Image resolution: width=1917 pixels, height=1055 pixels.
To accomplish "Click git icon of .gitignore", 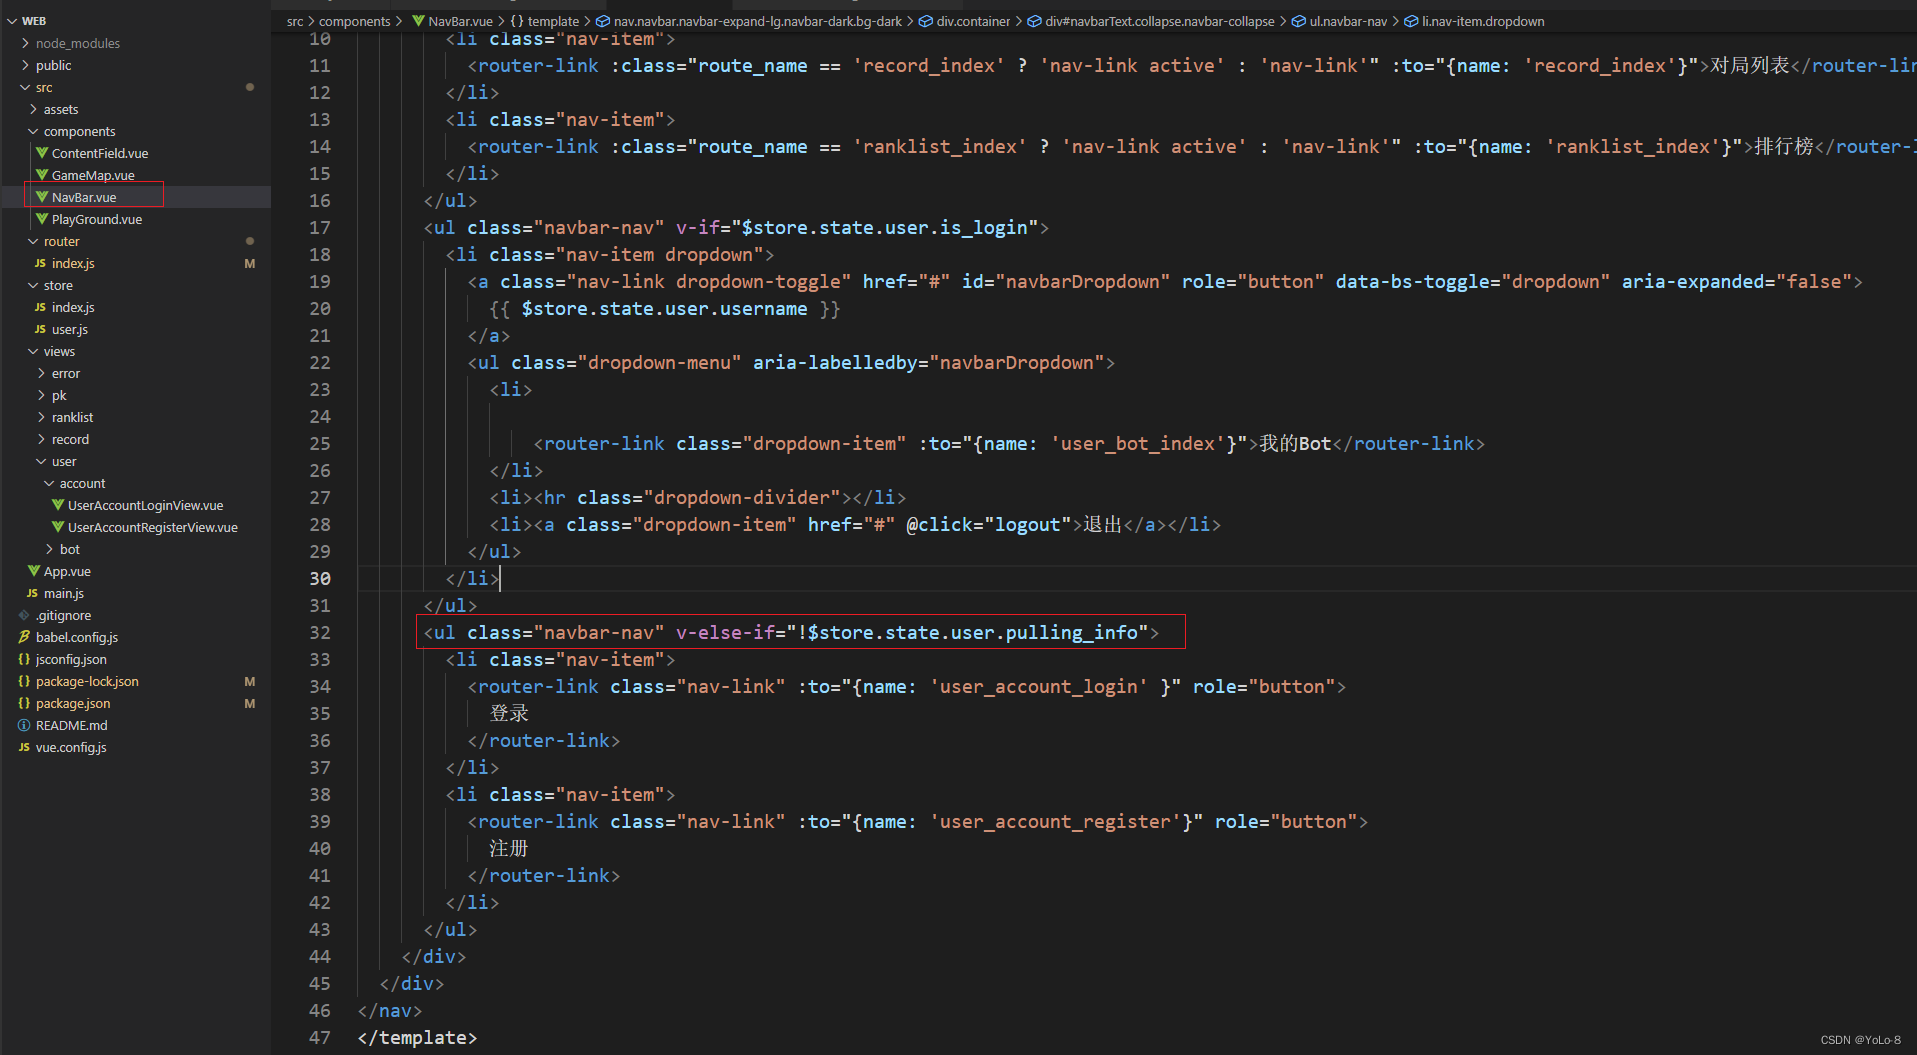I will (24, 615).
